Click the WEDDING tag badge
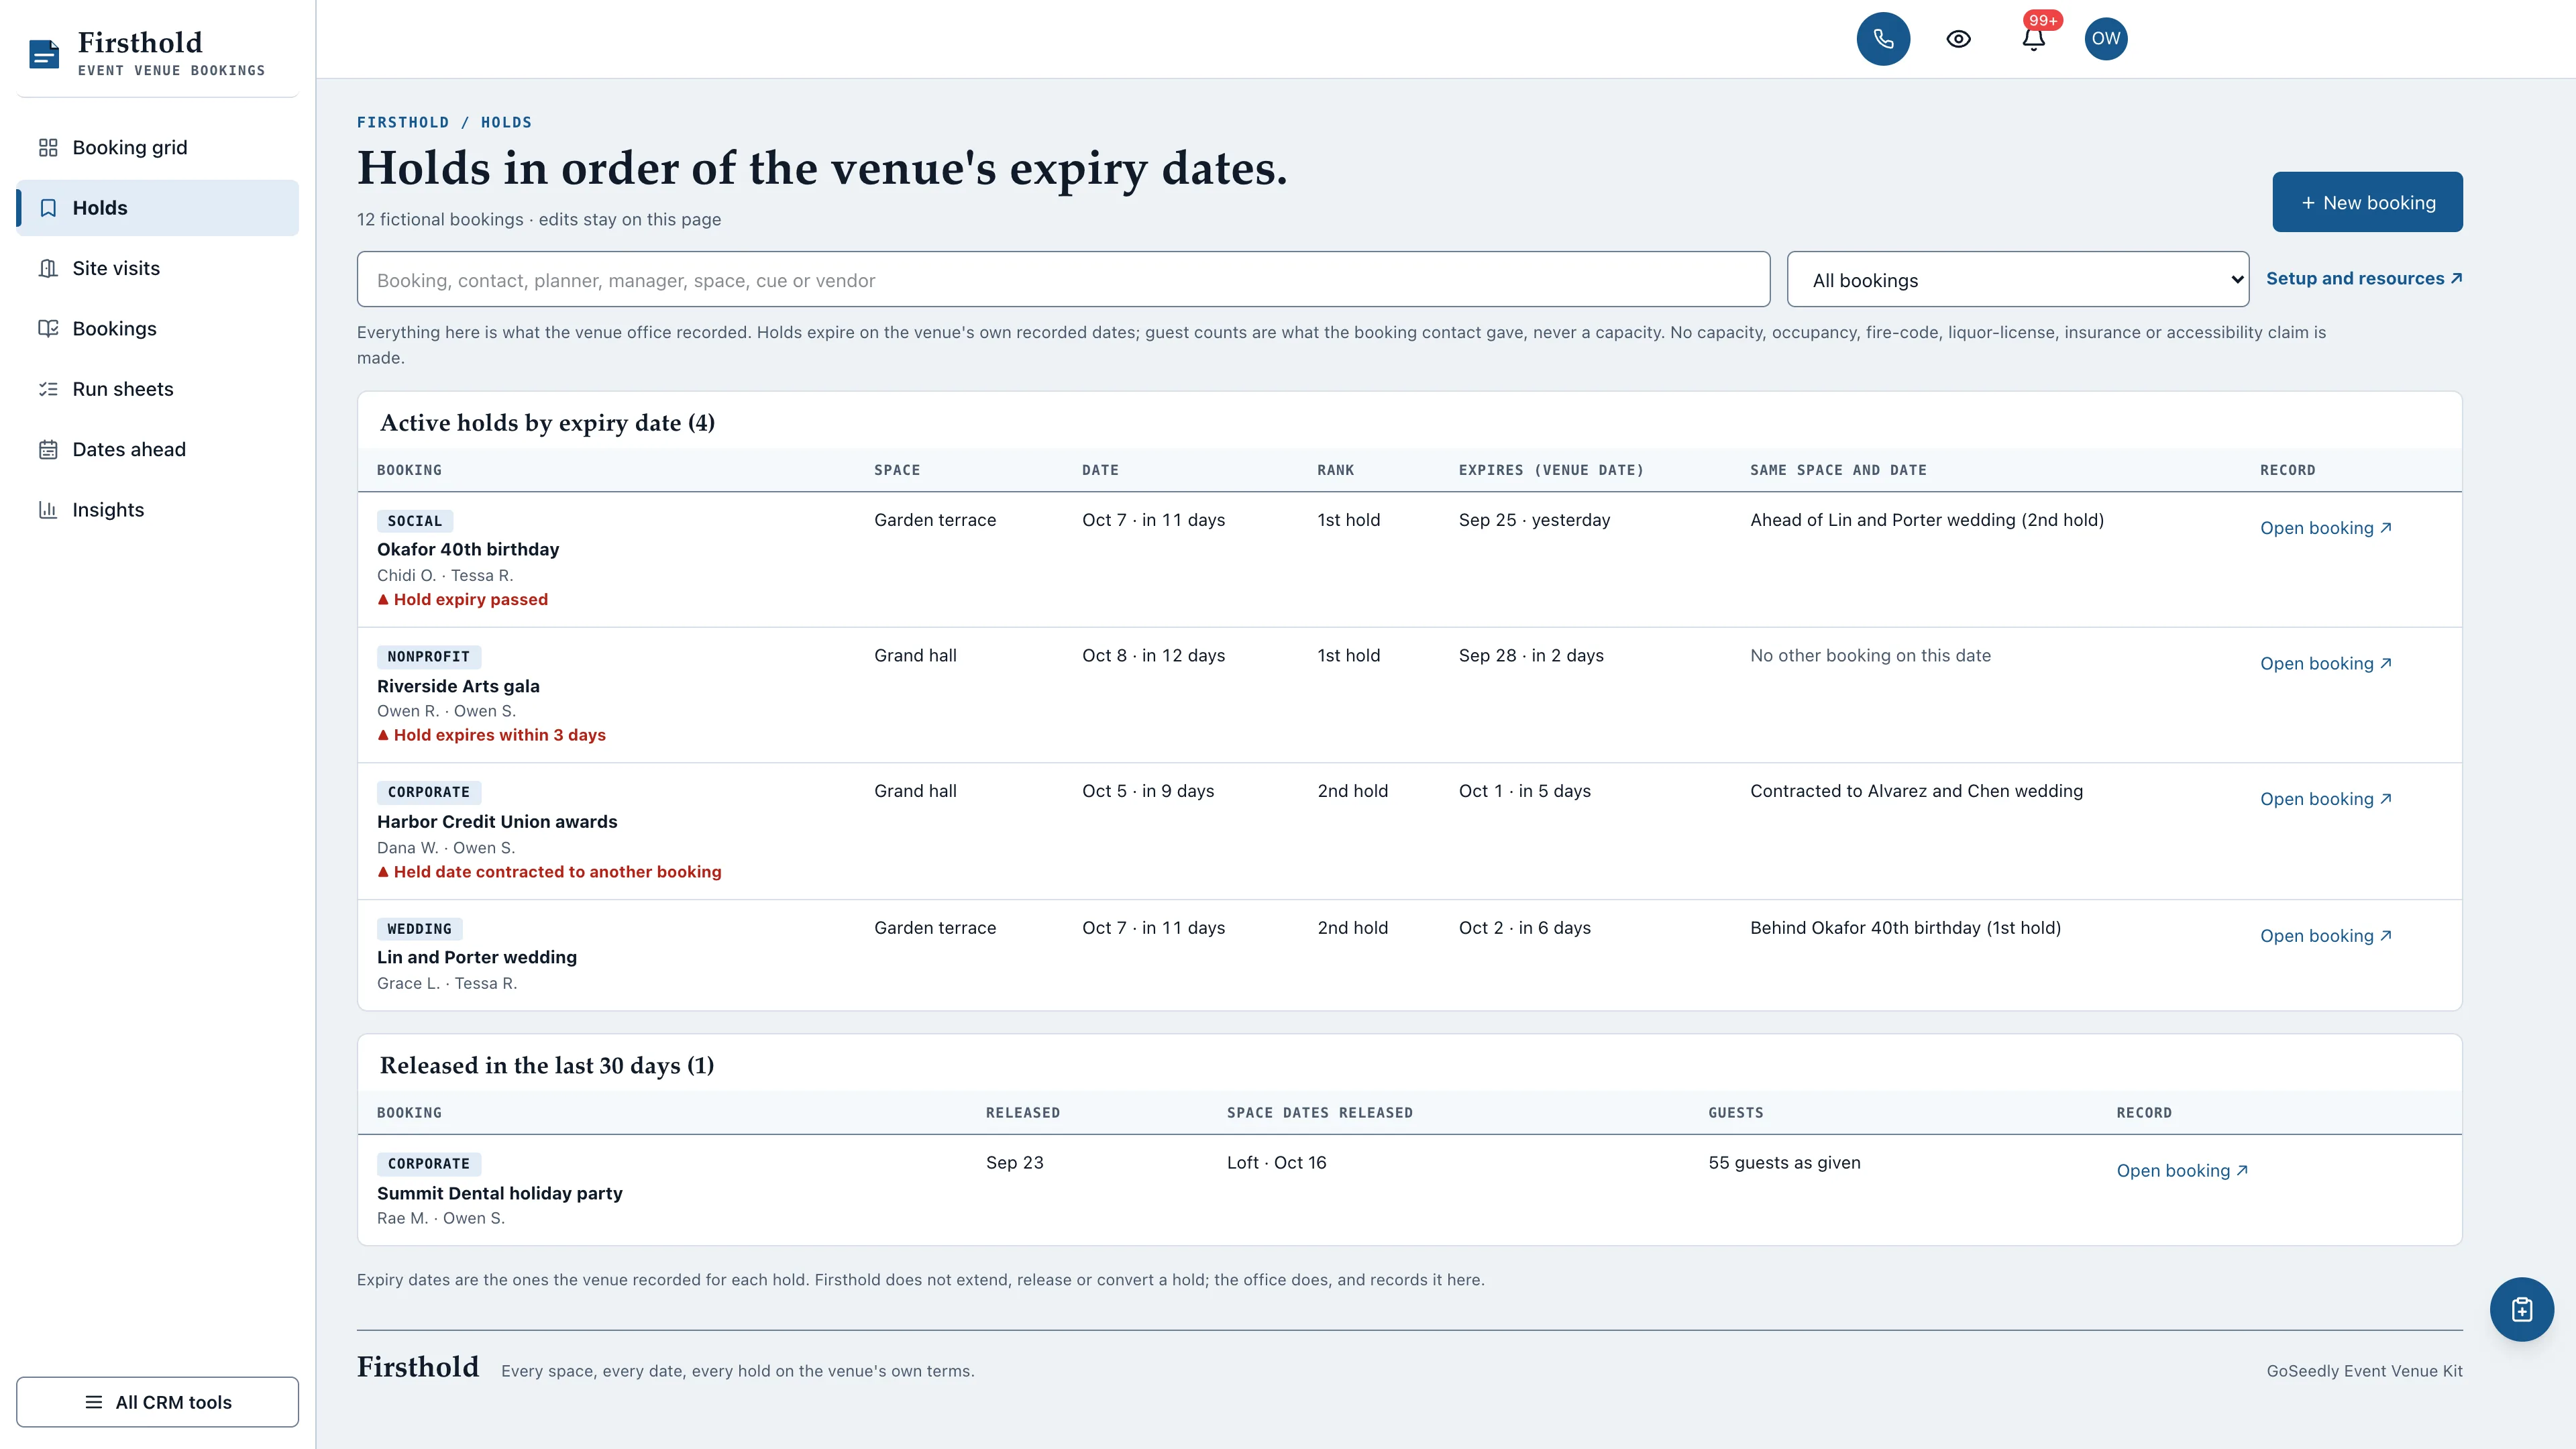This screenshot has width=2576, height=1449. pyautogui.click(x=419, y=929)
